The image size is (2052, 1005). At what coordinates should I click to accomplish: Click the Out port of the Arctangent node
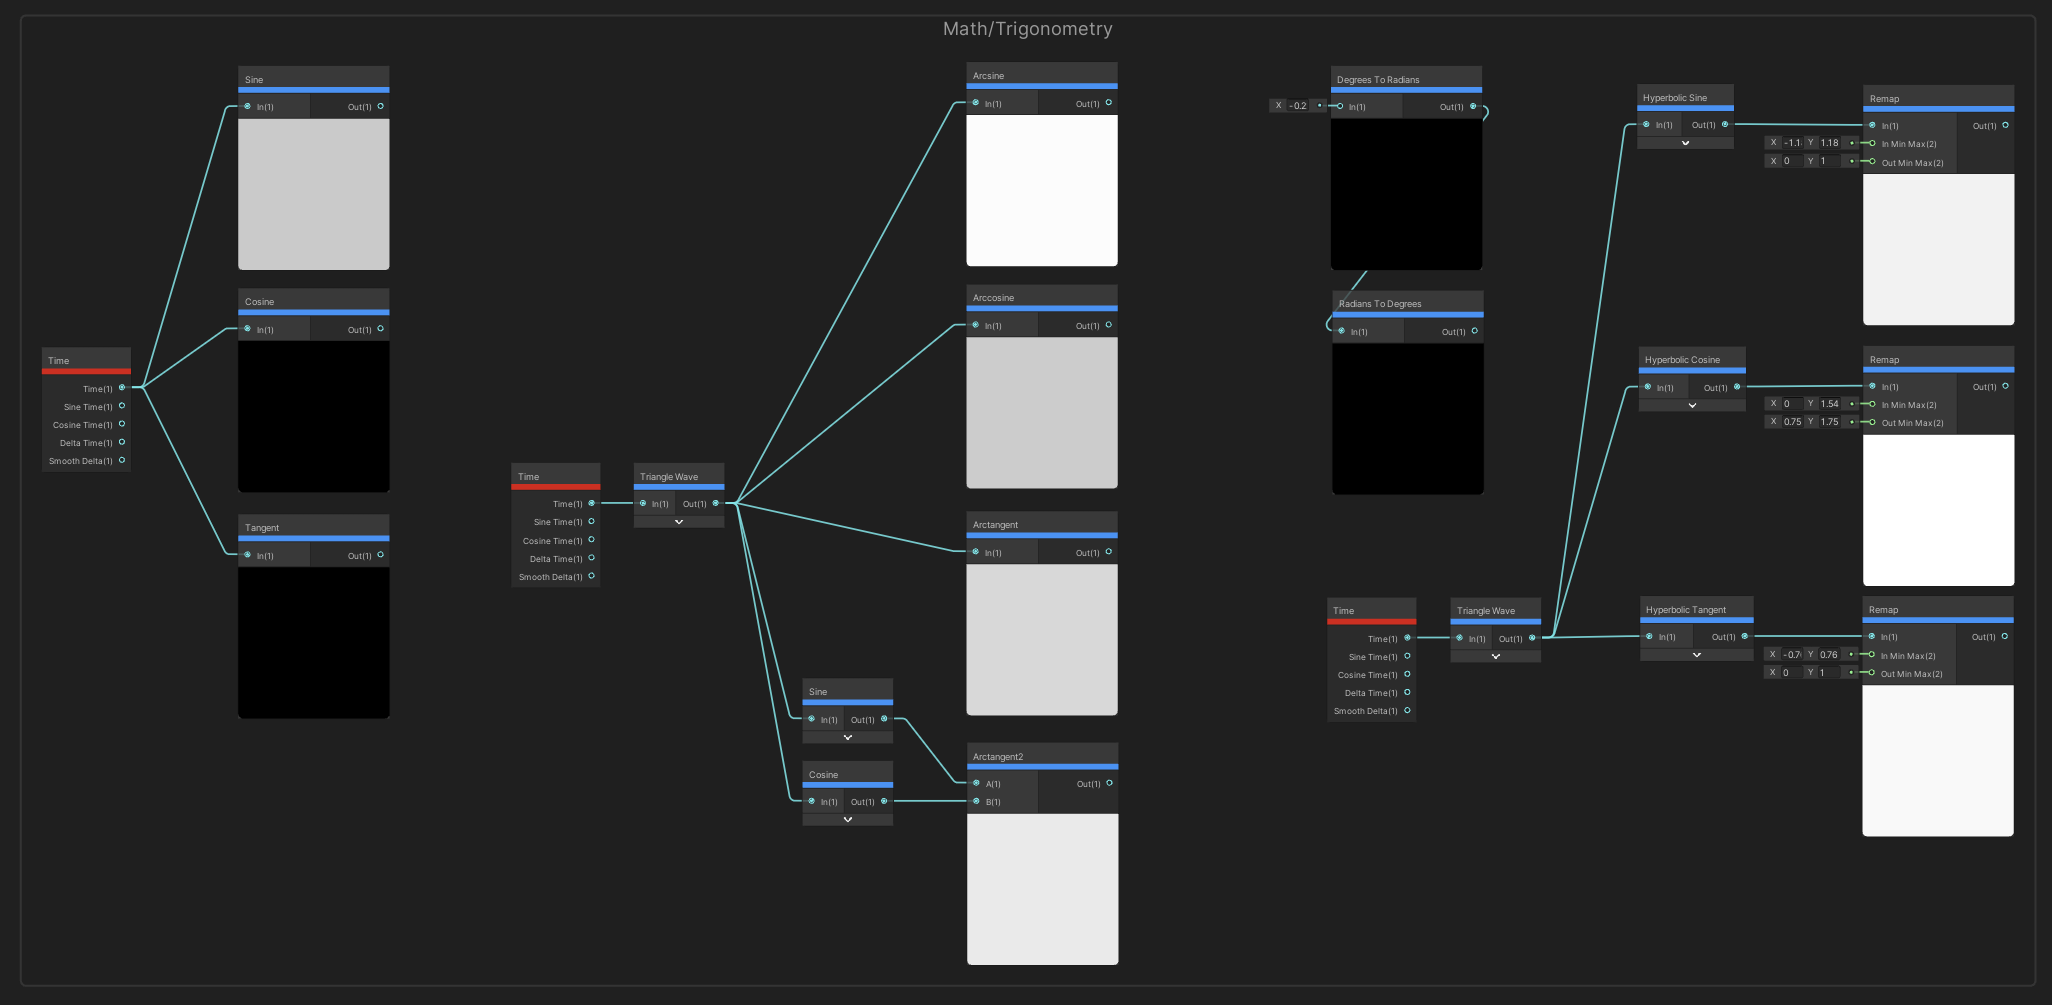[1108, 552]
